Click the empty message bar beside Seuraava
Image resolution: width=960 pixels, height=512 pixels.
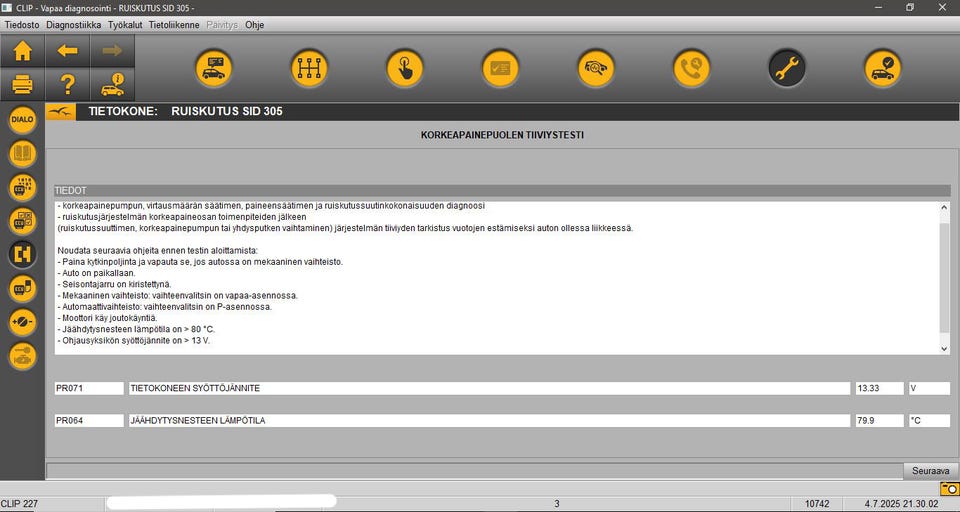click(474, 471)
